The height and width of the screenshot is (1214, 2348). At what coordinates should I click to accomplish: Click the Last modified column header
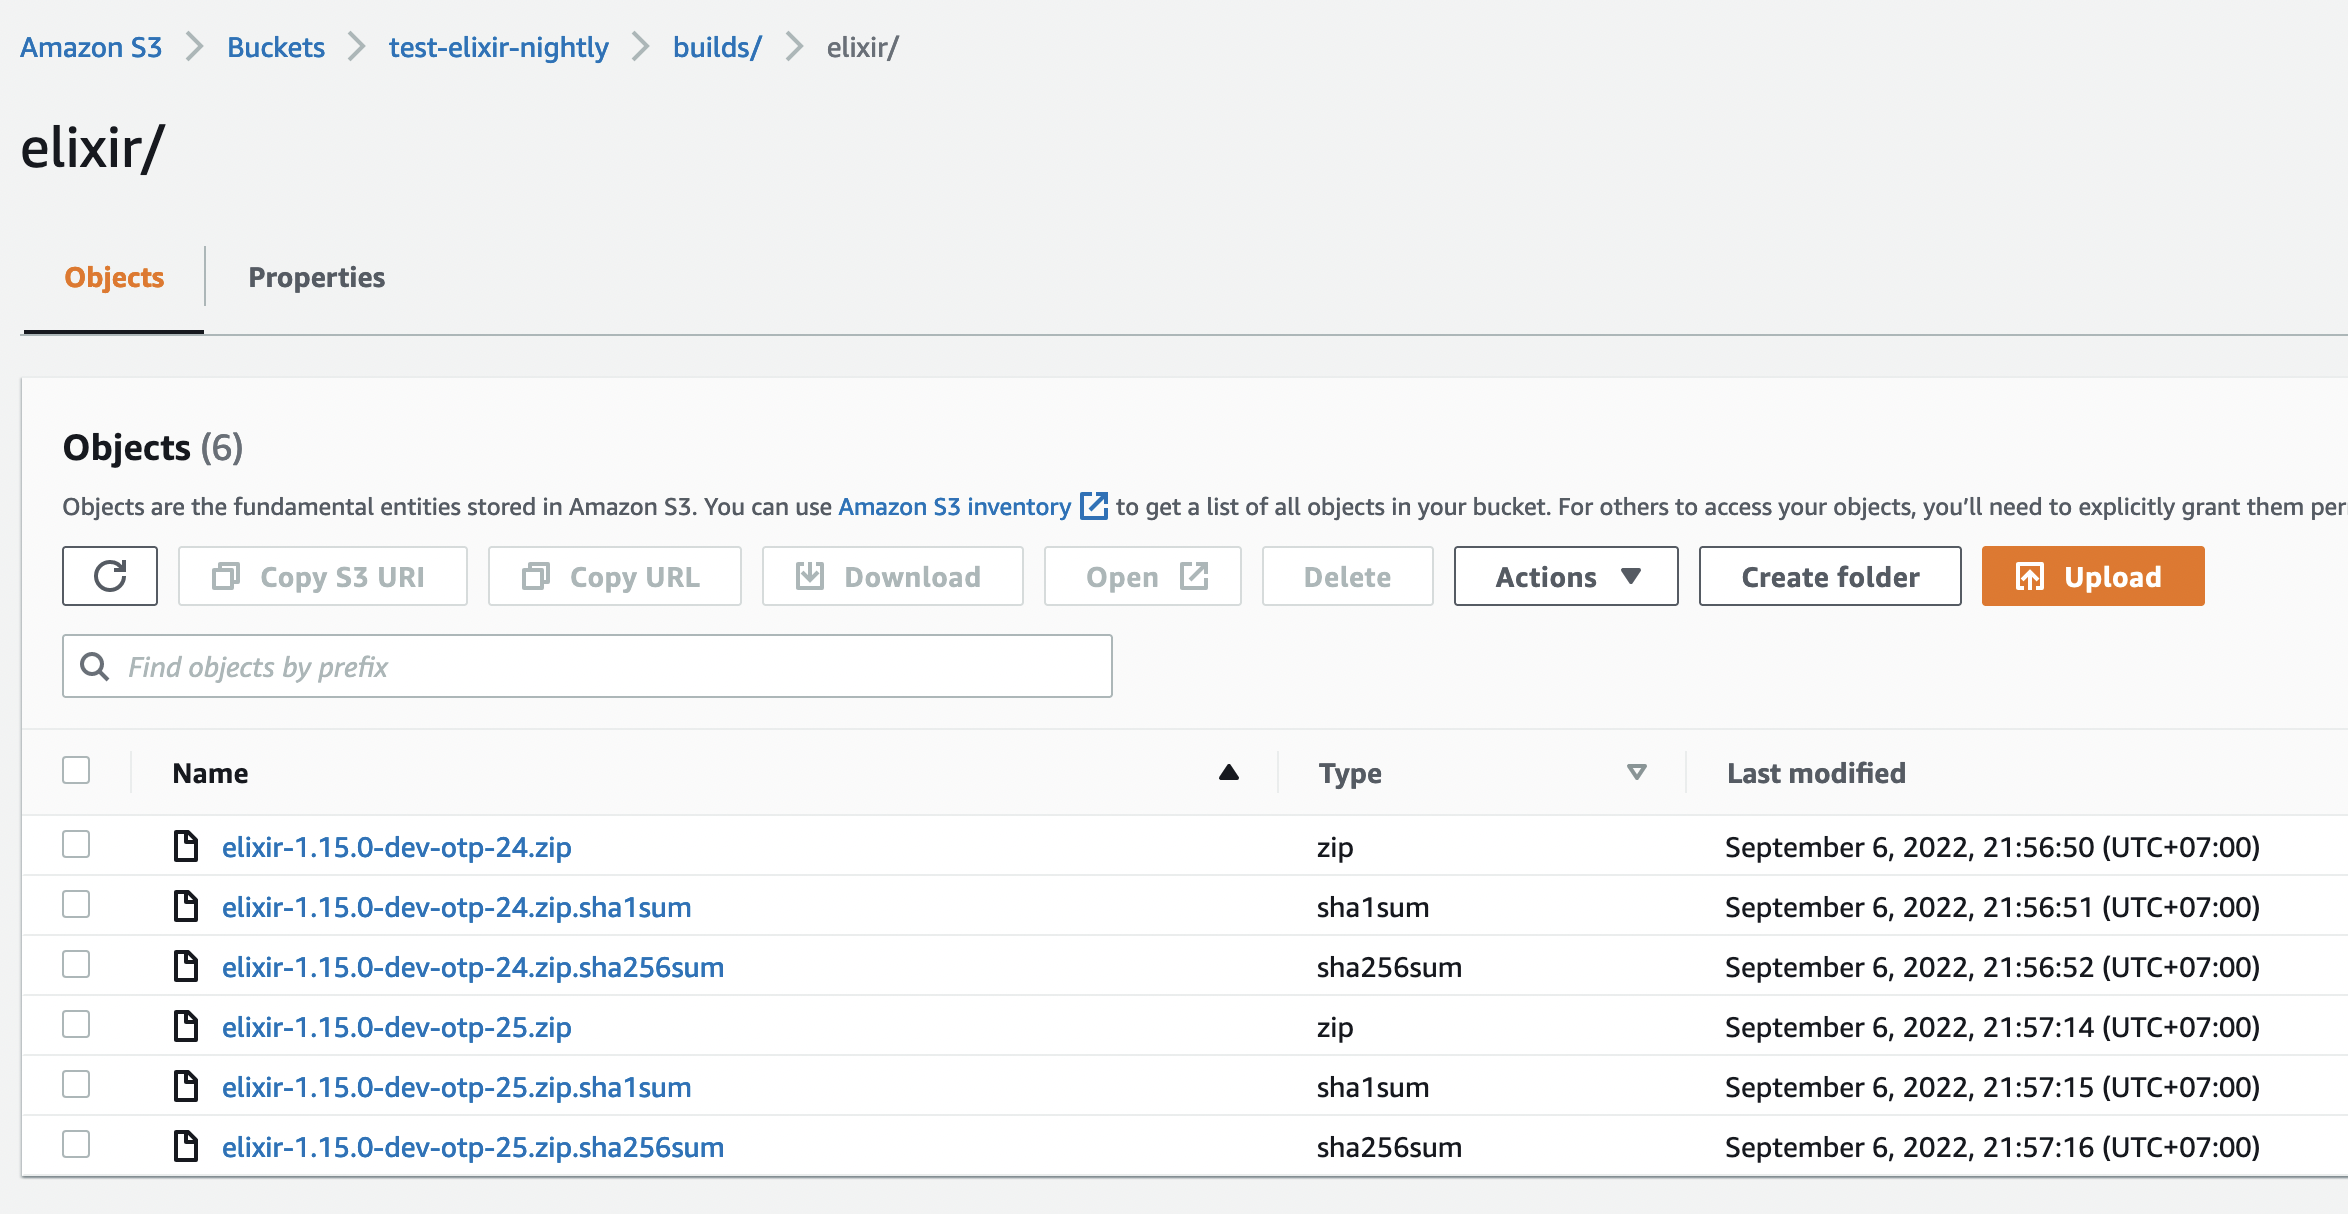(x=1815, y=773)
